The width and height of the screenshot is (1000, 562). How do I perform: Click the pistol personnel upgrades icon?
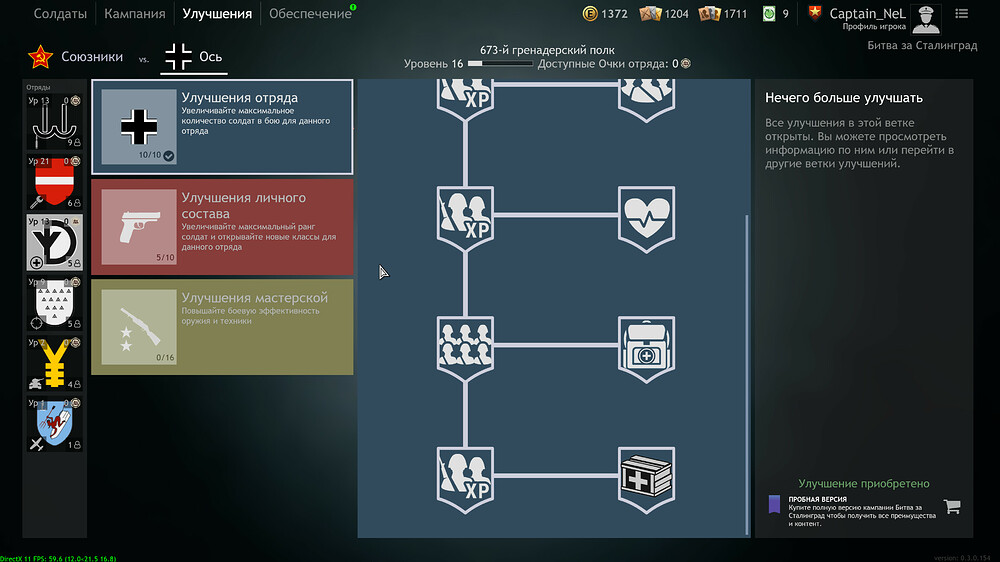(139, 227)
